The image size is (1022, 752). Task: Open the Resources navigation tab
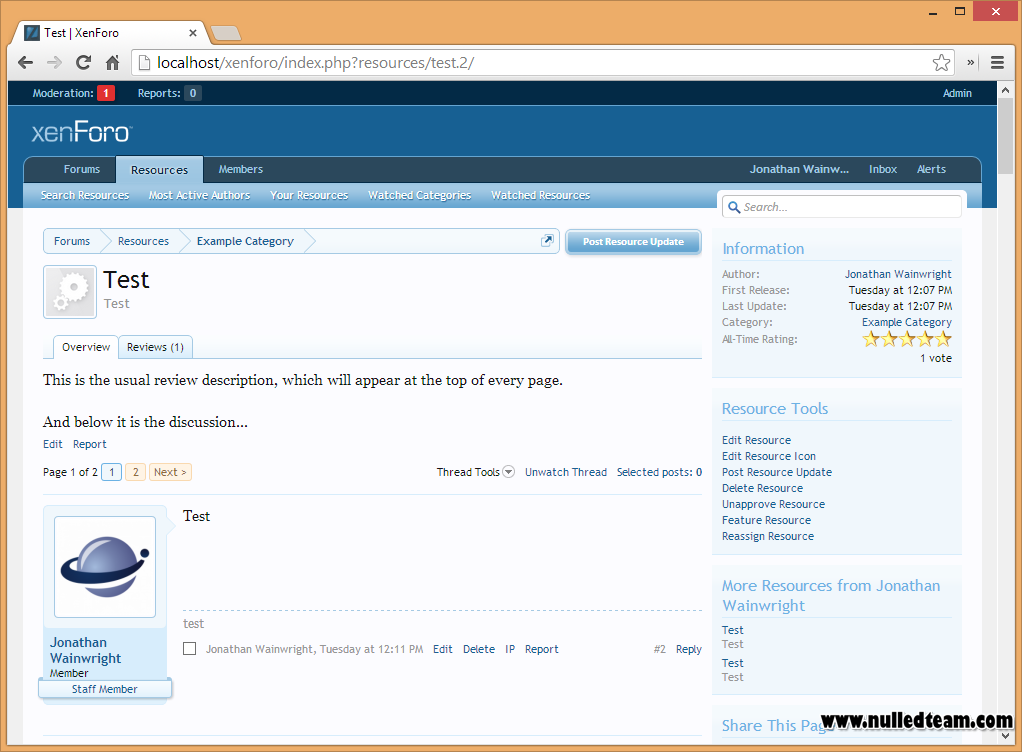(160, 169)
